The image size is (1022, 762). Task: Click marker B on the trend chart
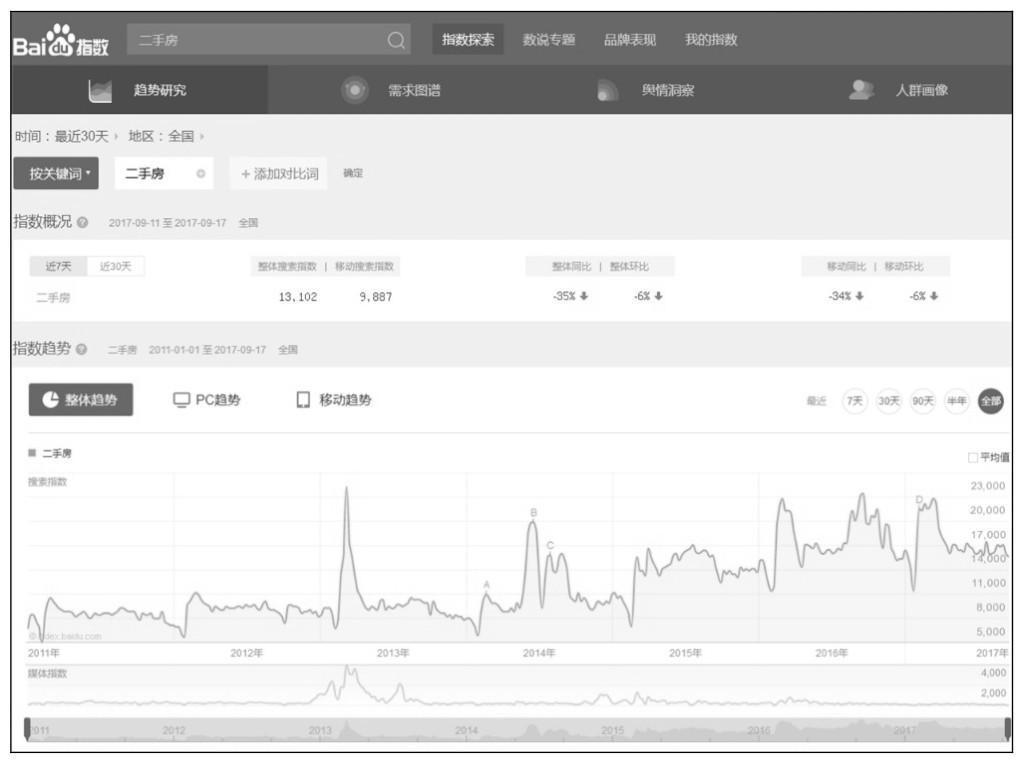(x=534, y=512)
